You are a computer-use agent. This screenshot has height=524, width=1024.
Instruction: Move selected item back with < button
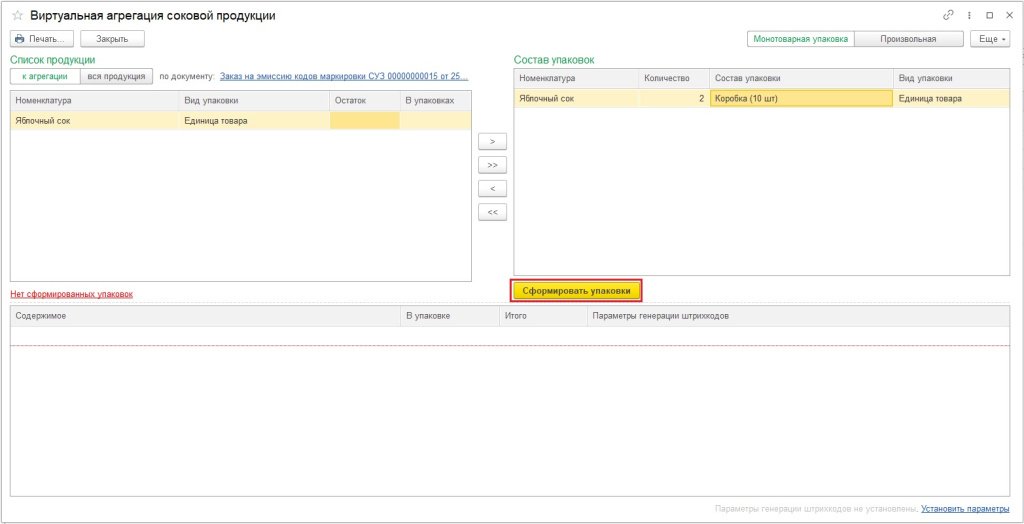click(492, 188)
